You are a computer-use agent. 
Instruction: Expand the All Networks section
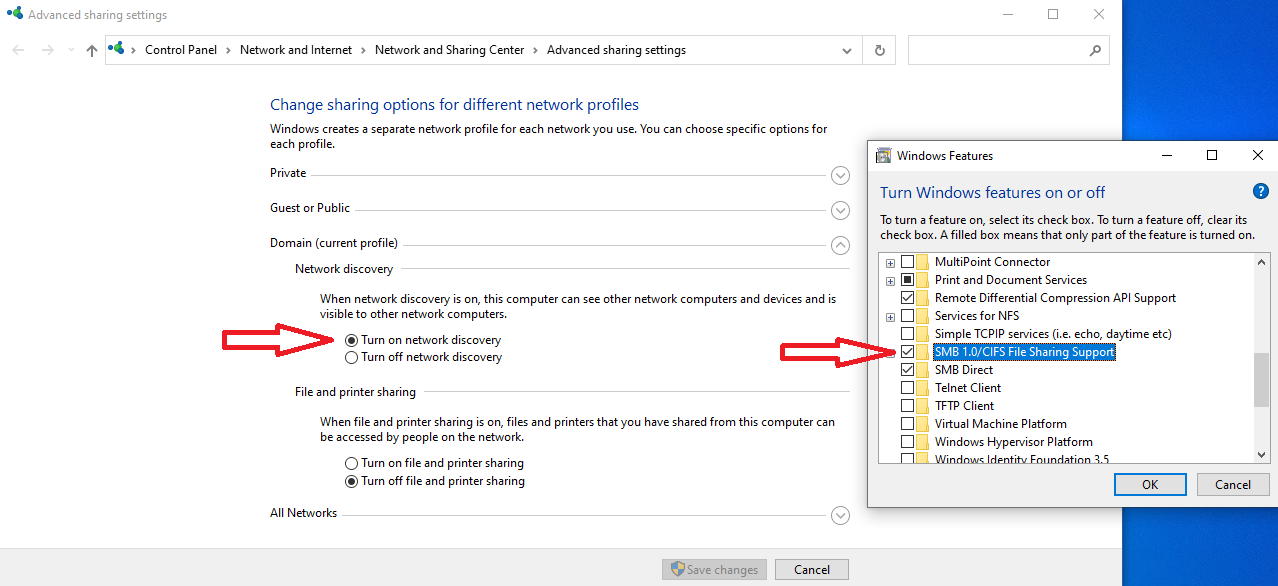840,515
